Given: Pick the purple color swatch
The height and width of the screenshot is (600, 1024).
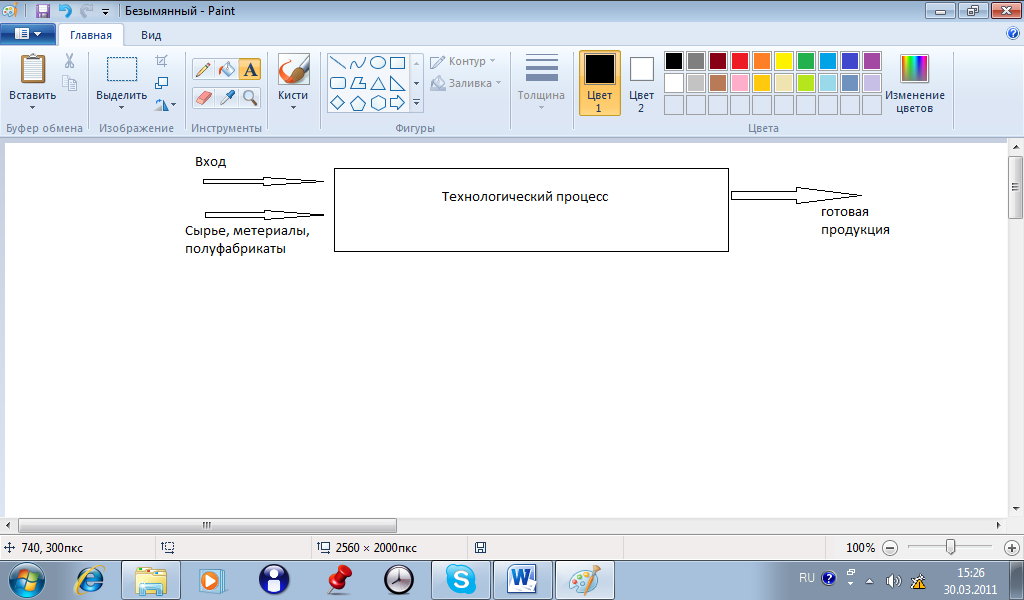Looking at the screenshot, I should (x=872, y=61).
